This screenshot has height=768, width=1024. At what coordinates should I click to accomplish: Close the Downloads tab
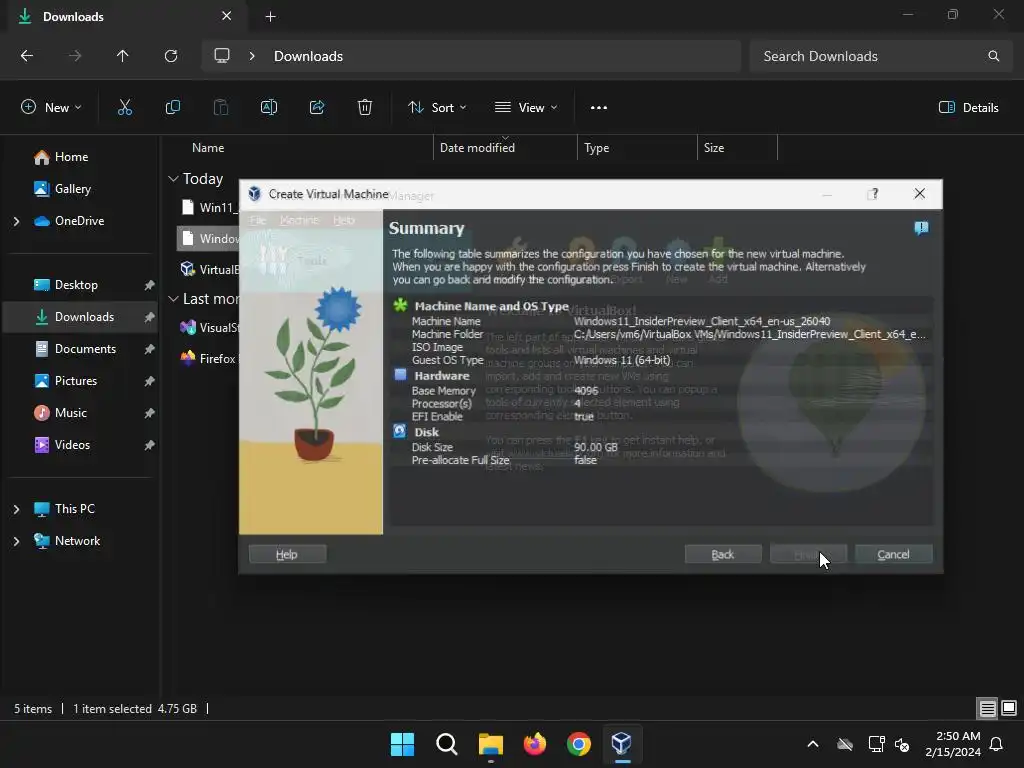click(x=227, y=16)
